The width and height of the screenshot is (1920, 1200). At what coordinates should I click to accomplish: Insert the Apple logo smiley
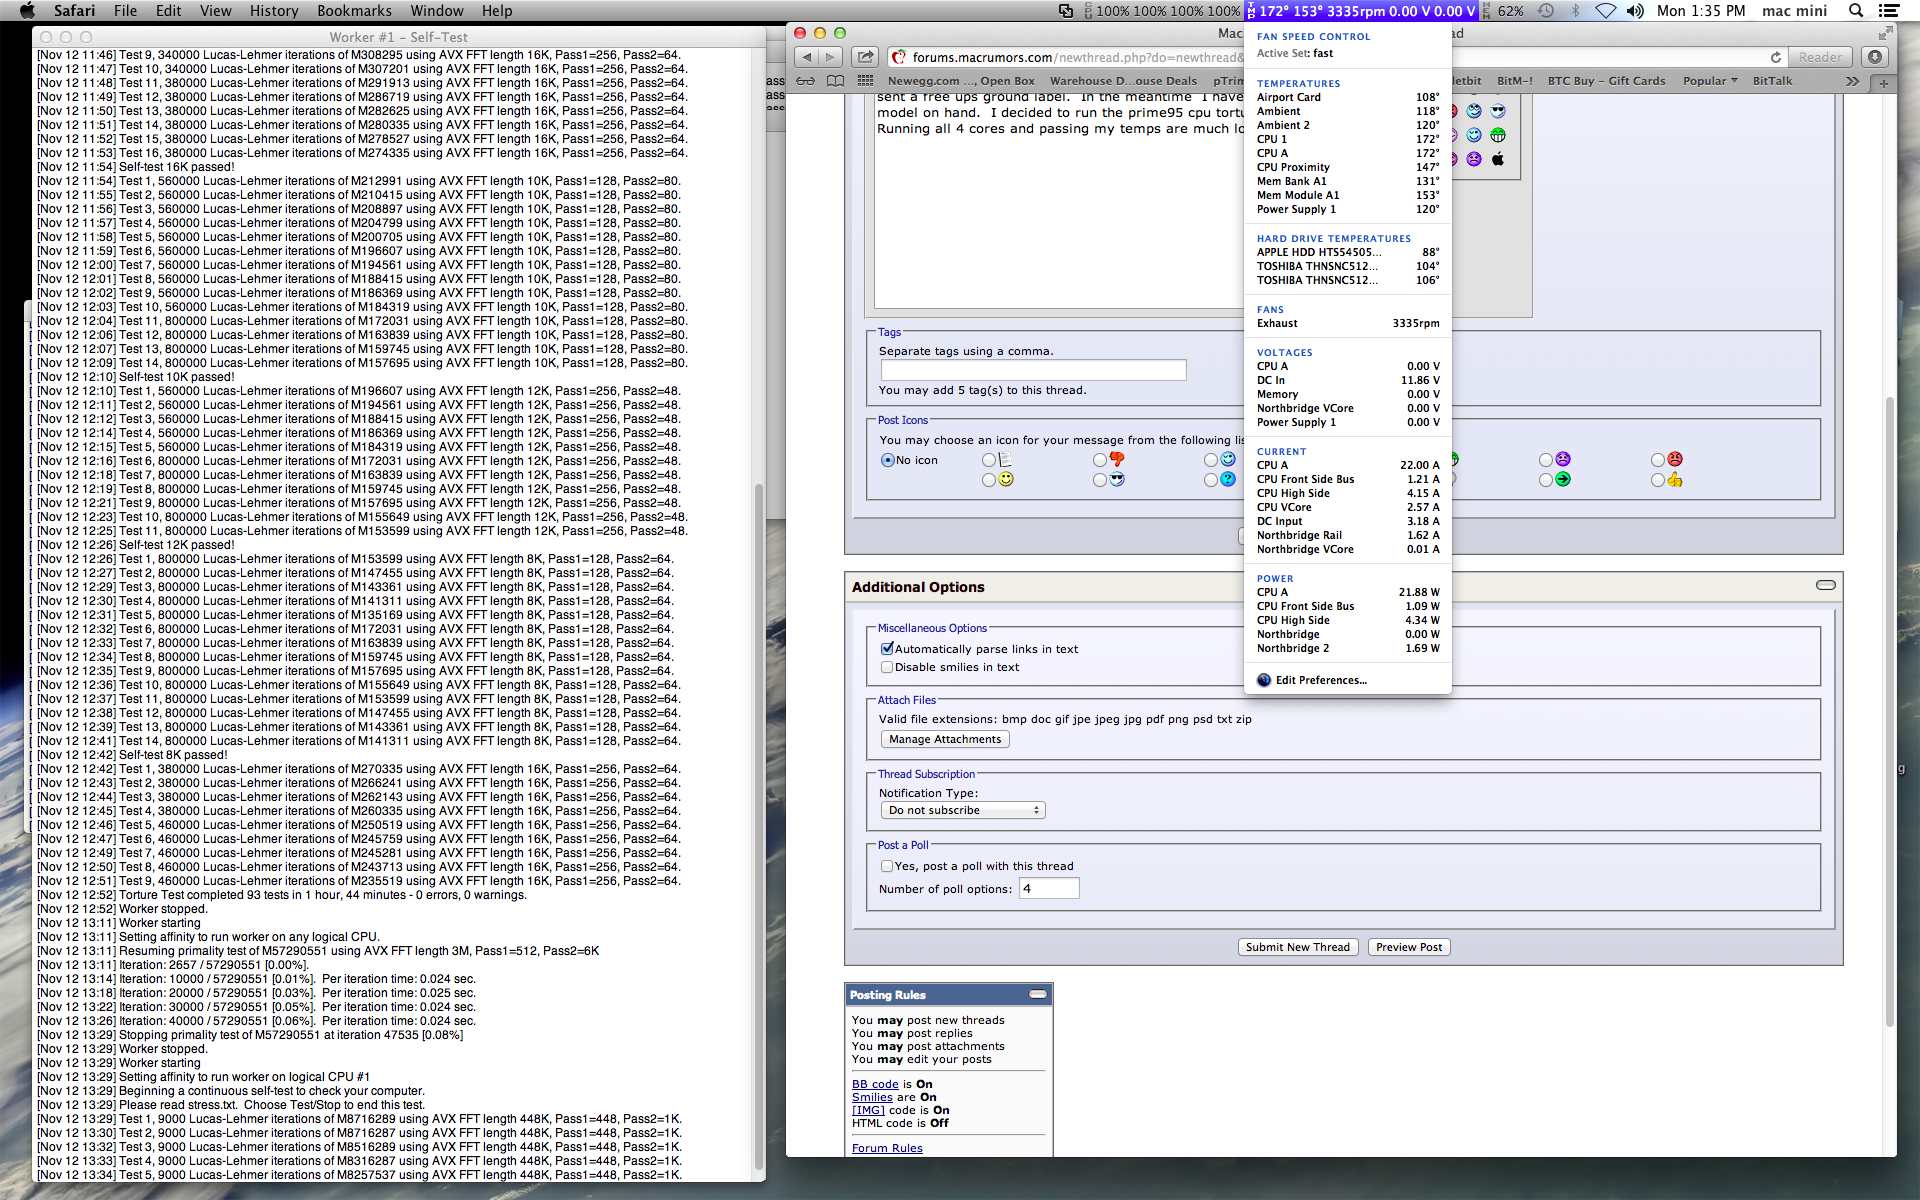pyautogui.click(x=1498, y=159)
